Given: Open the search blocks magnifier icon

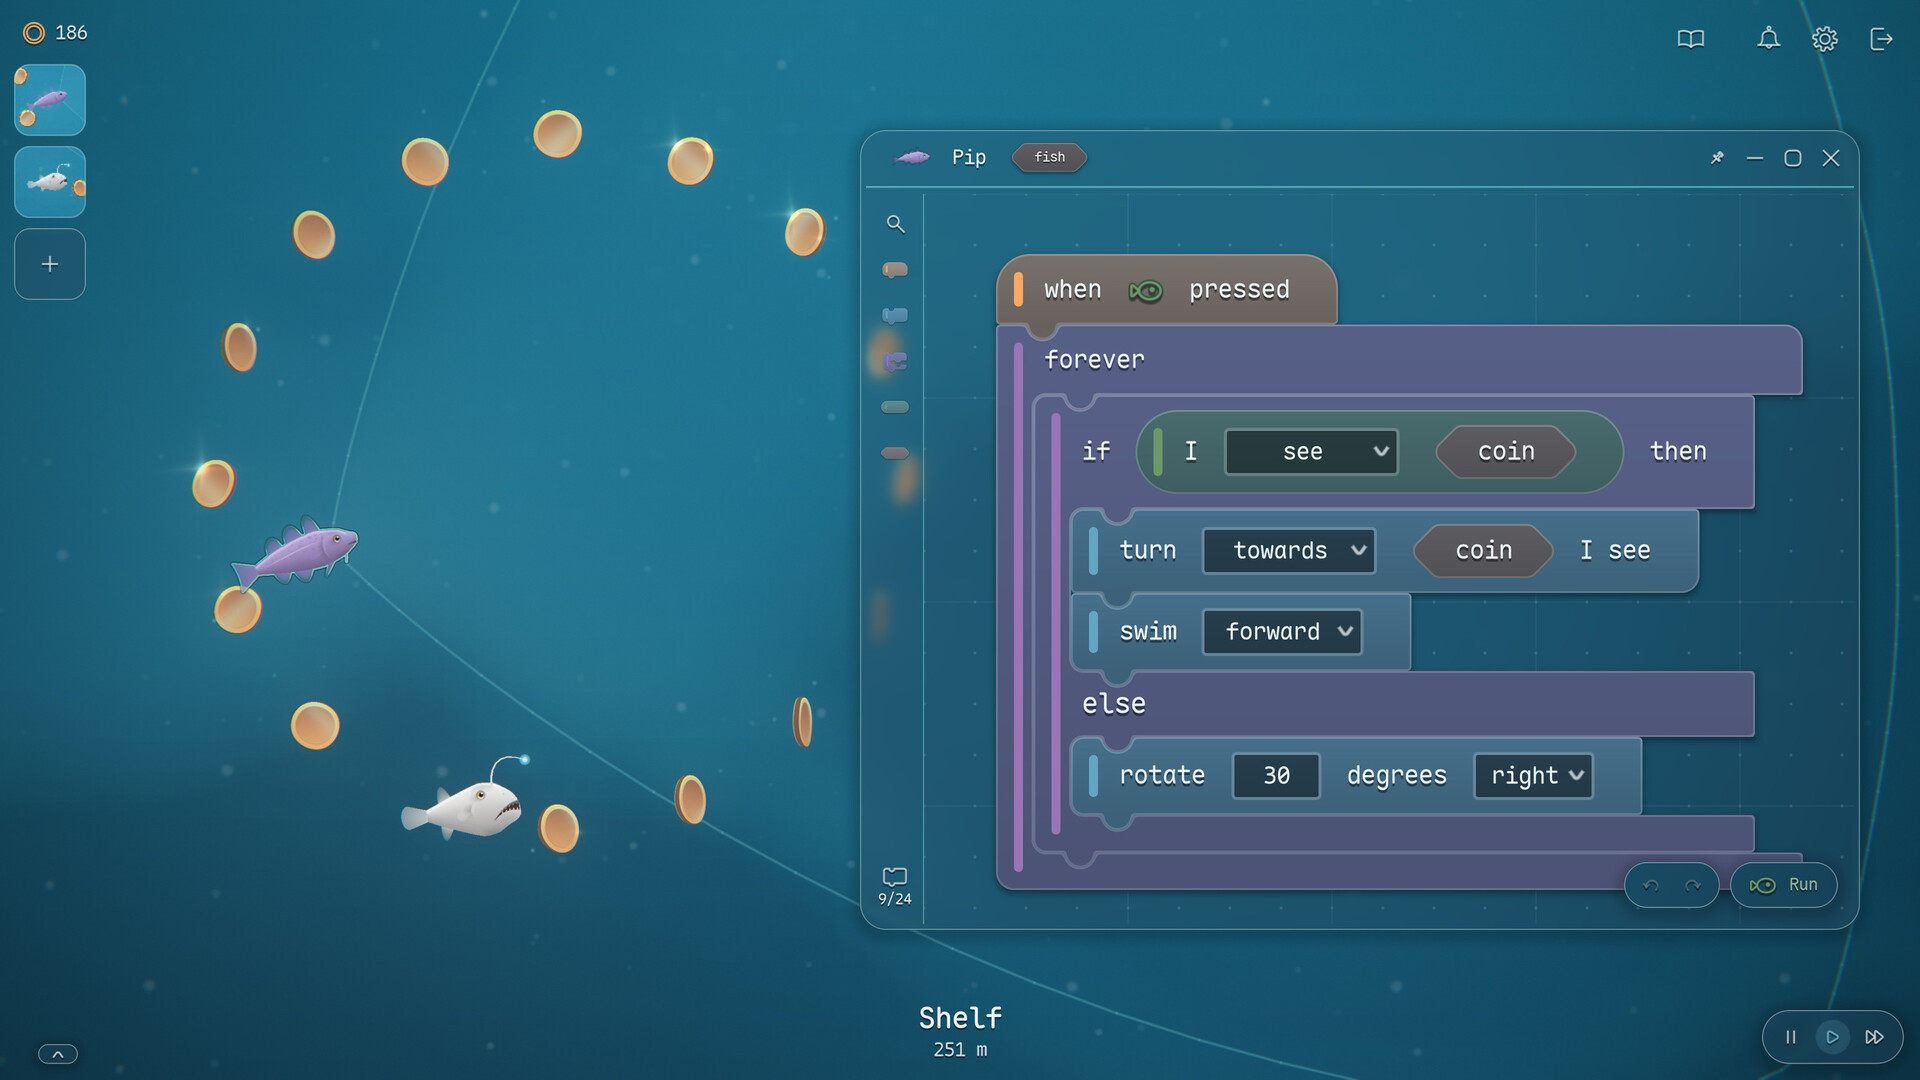Looking at the screenshot, I should coord(895,224).
